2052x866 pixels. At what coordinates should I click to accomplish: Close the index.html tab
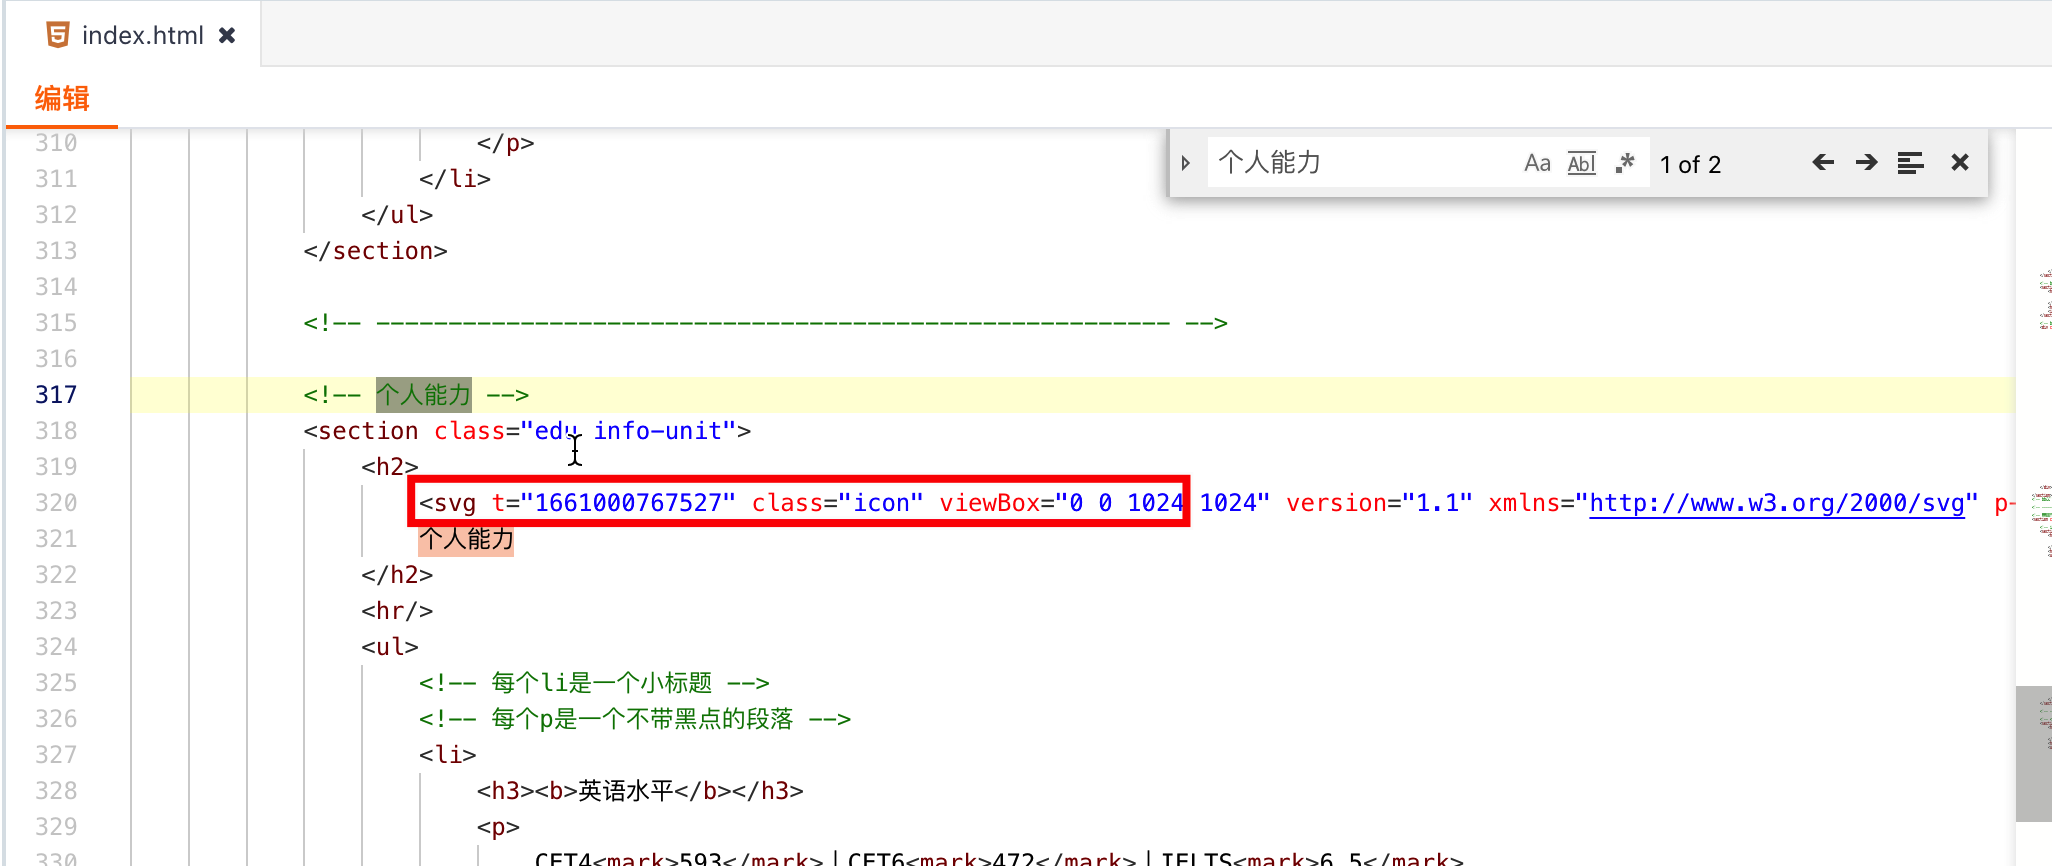[227, 35]
